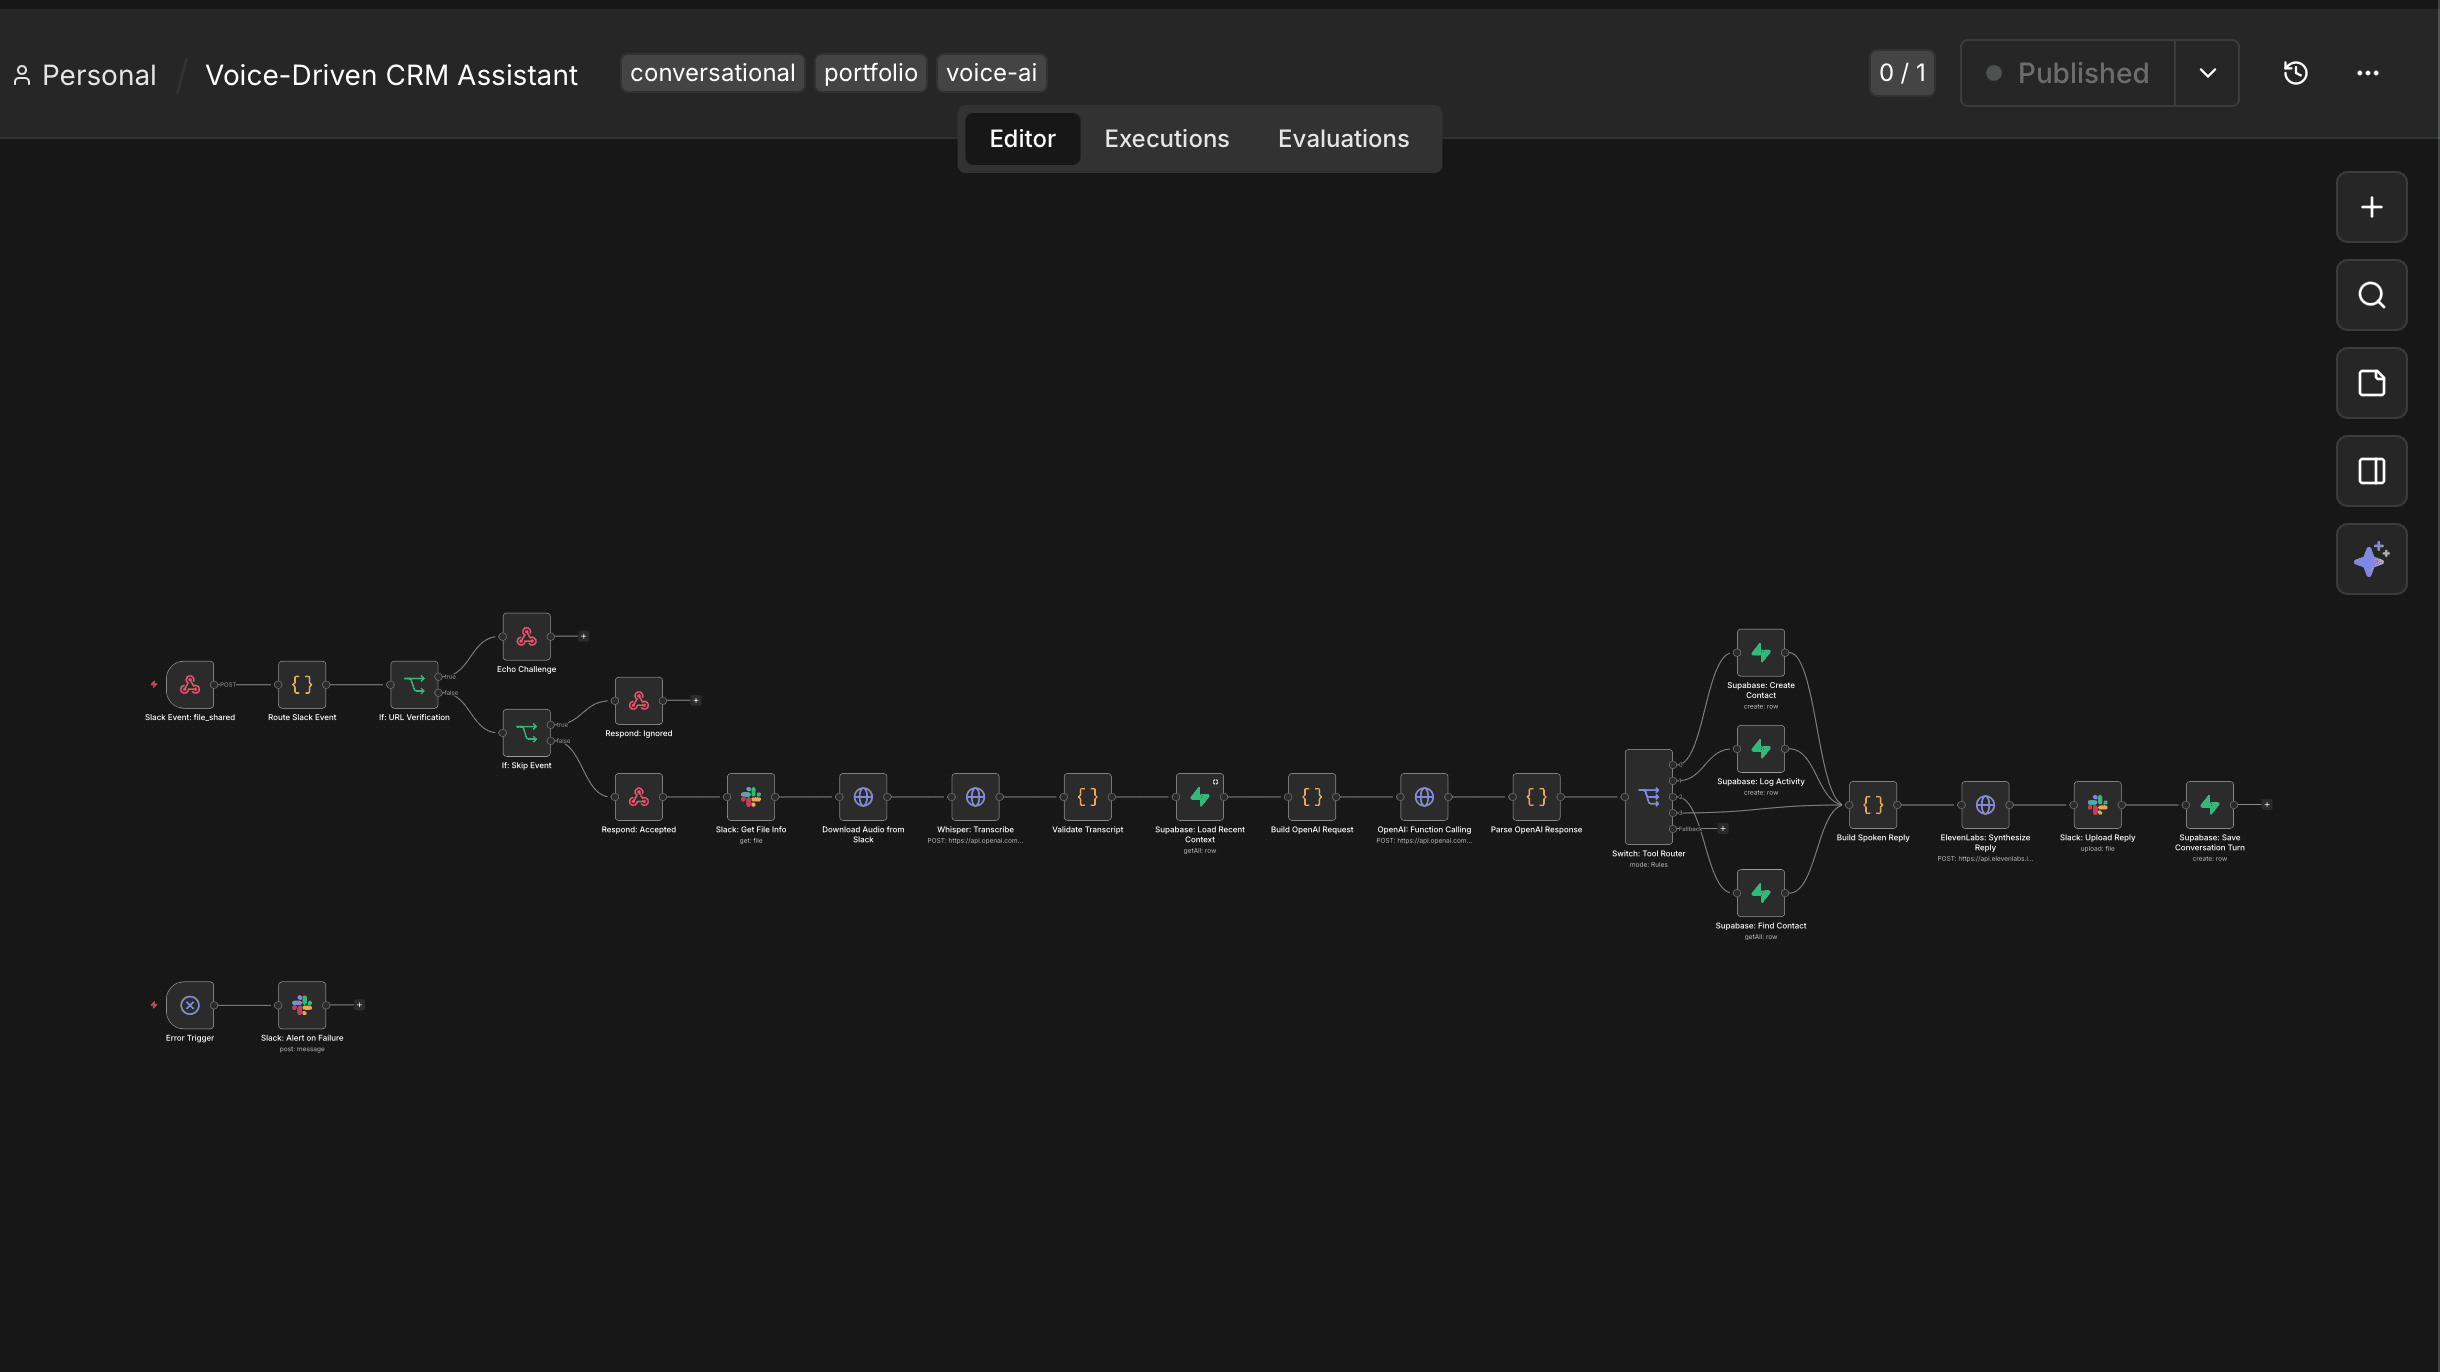Open the canvas search button
The width and height of the screenshot is (2440, 1372).
(2372, 295)
